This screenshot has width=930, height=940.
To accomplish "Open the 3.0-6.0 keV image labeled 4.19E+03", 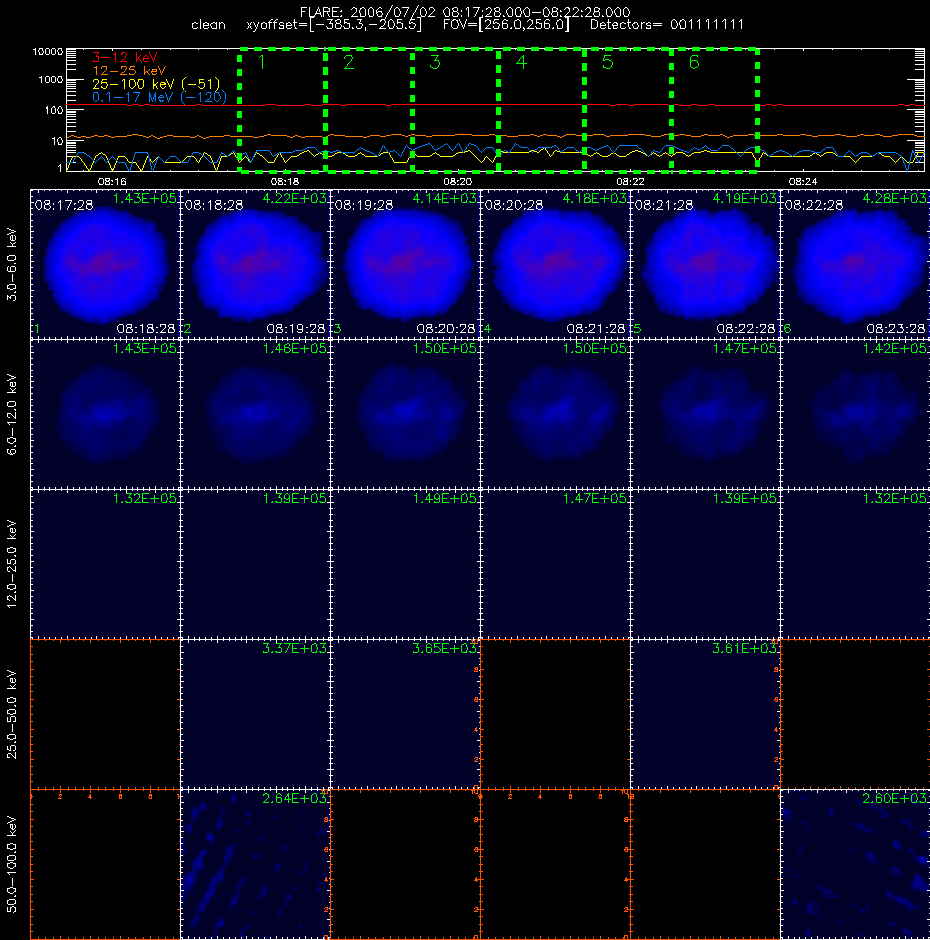I will [x=705, y=264].
